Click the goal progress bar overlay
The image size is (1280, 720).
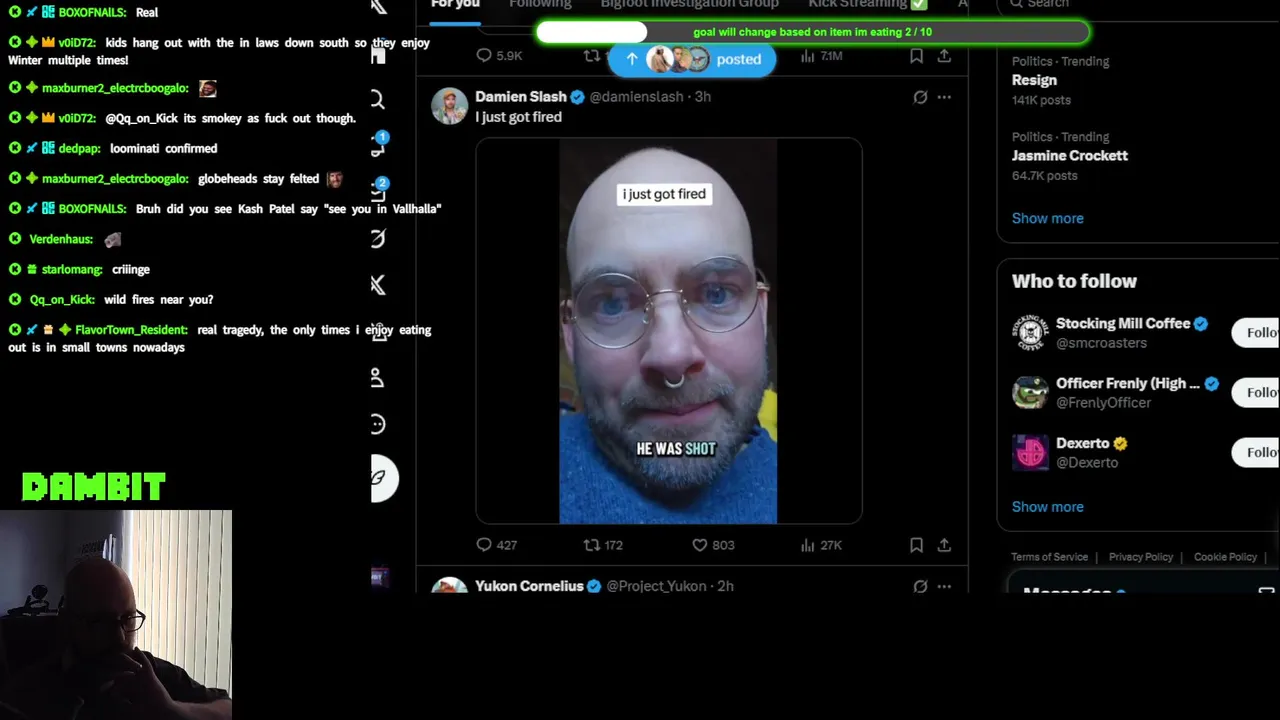pyautogui.click(x=812, y=32)
